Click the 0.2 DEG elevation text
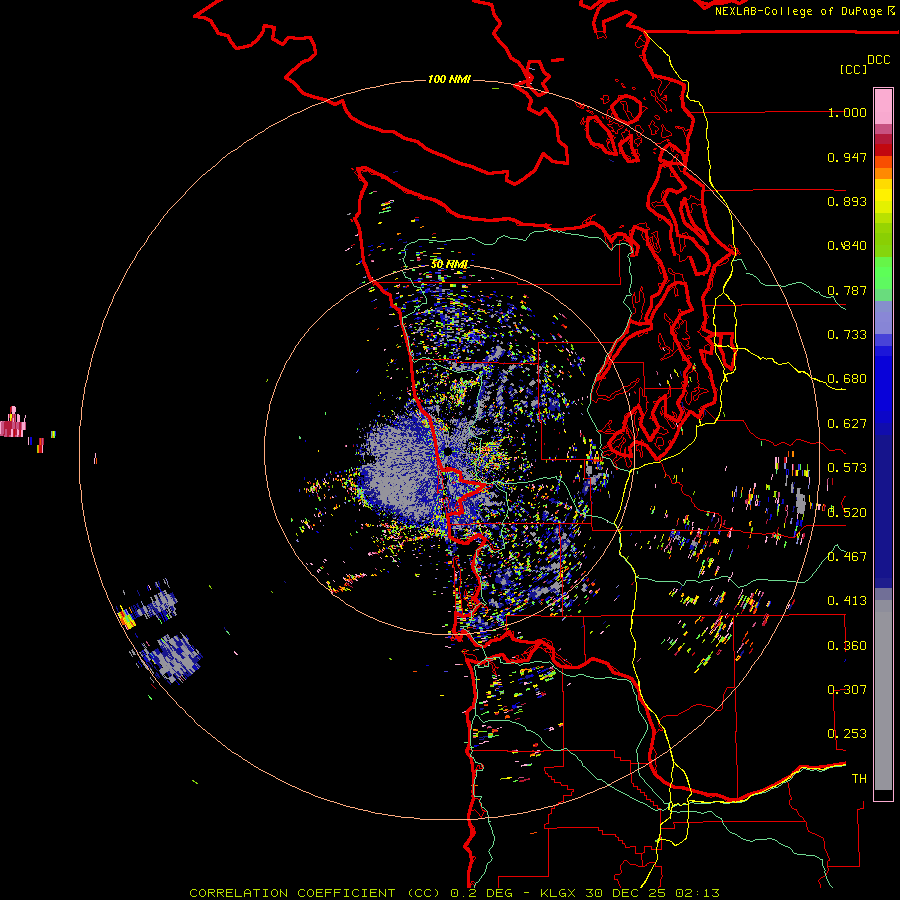900x900 pixels. (x=482, y=893)
